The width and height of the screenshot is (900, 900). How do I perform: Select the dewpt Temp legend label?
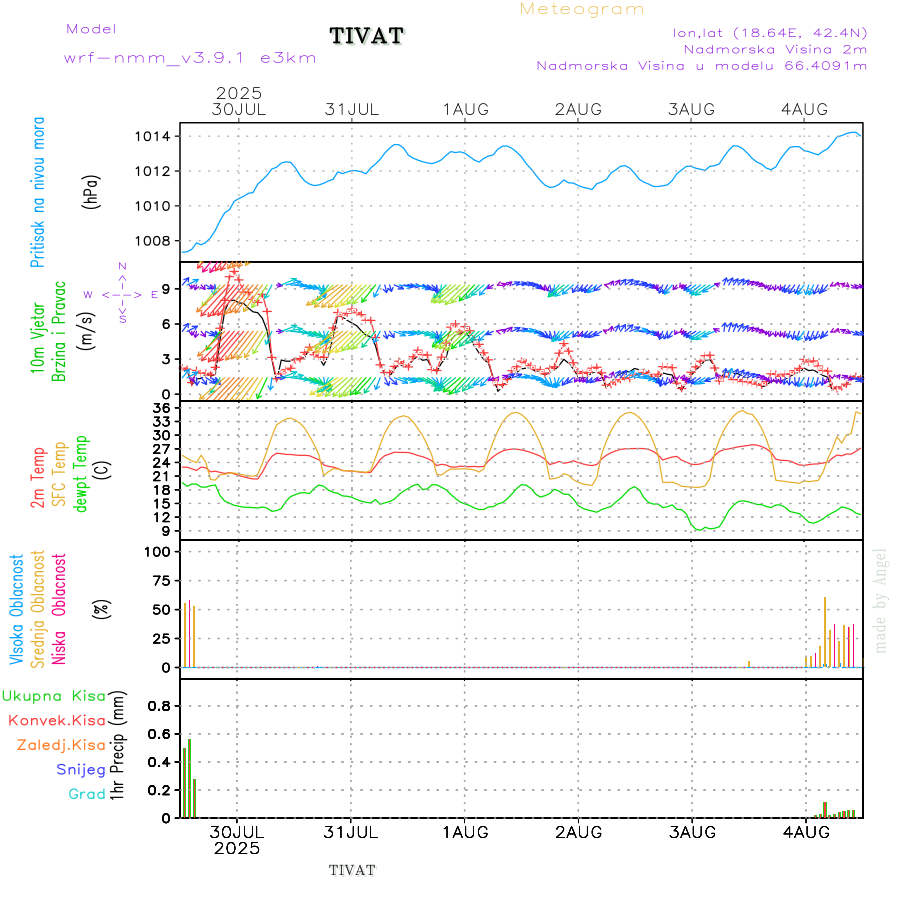(x=81, y=466)
